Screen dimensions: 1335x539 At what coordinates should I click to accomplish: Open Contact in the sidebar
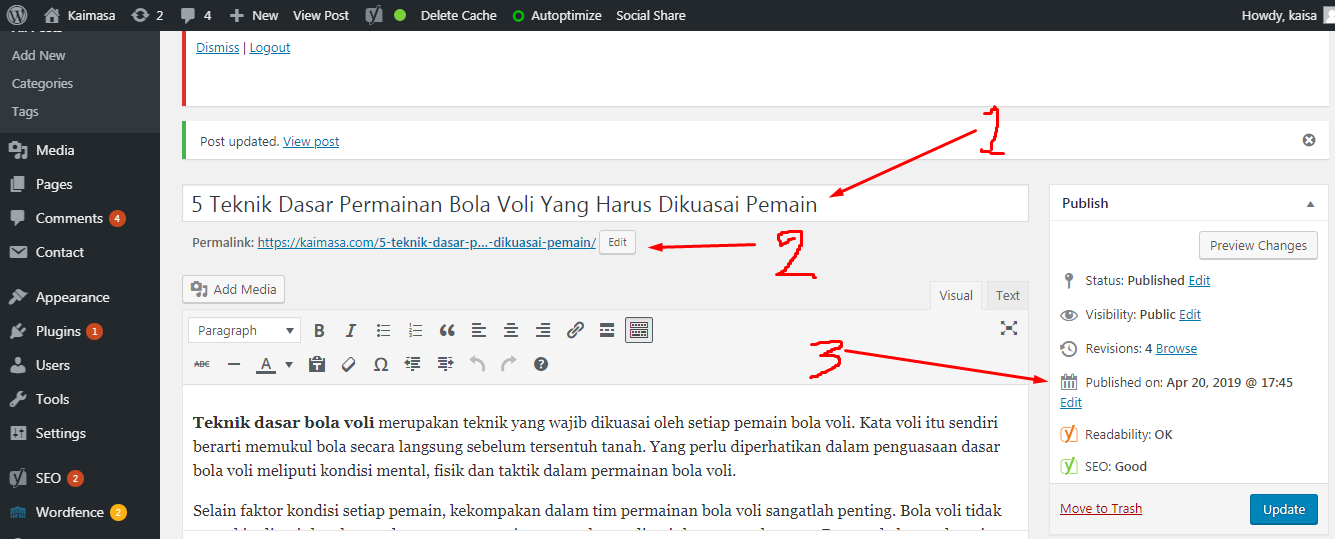pyautogui.click(x=60, y=252)
